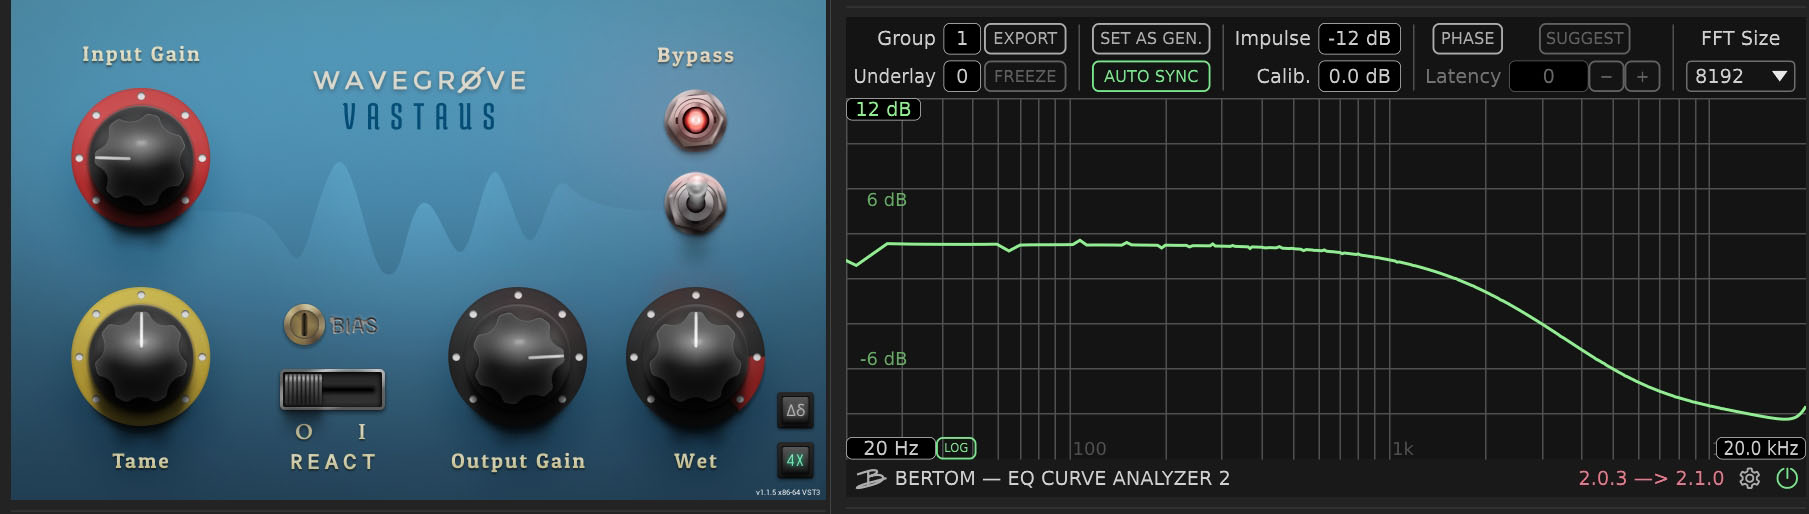
Task: Toggle the LOG scale button
Action: click(956, 448)
